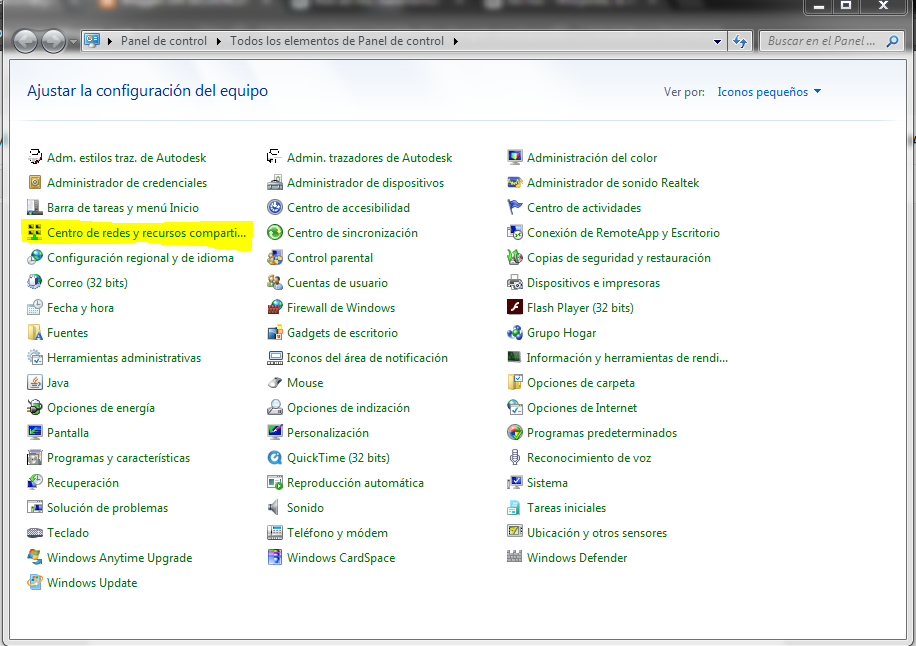916x646 pixels.
Task: Open Control parental link
Action: (x=329, y=258)
